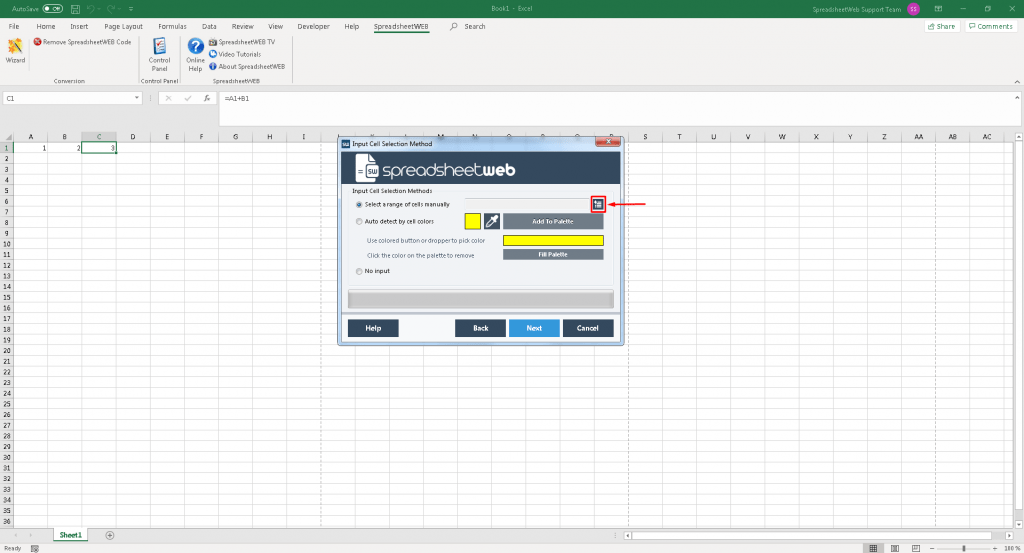
Task: Open the Control Panel ribbon button
Action: [159, 54]
